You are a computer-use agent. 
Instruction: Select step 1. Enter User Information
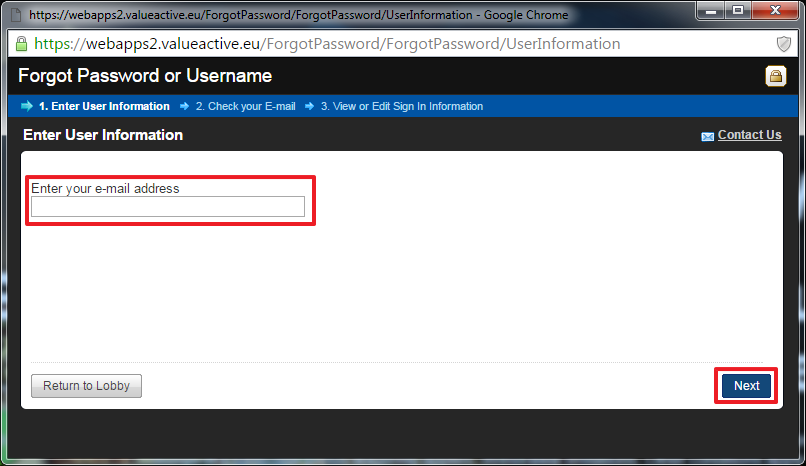coord(104,106)
